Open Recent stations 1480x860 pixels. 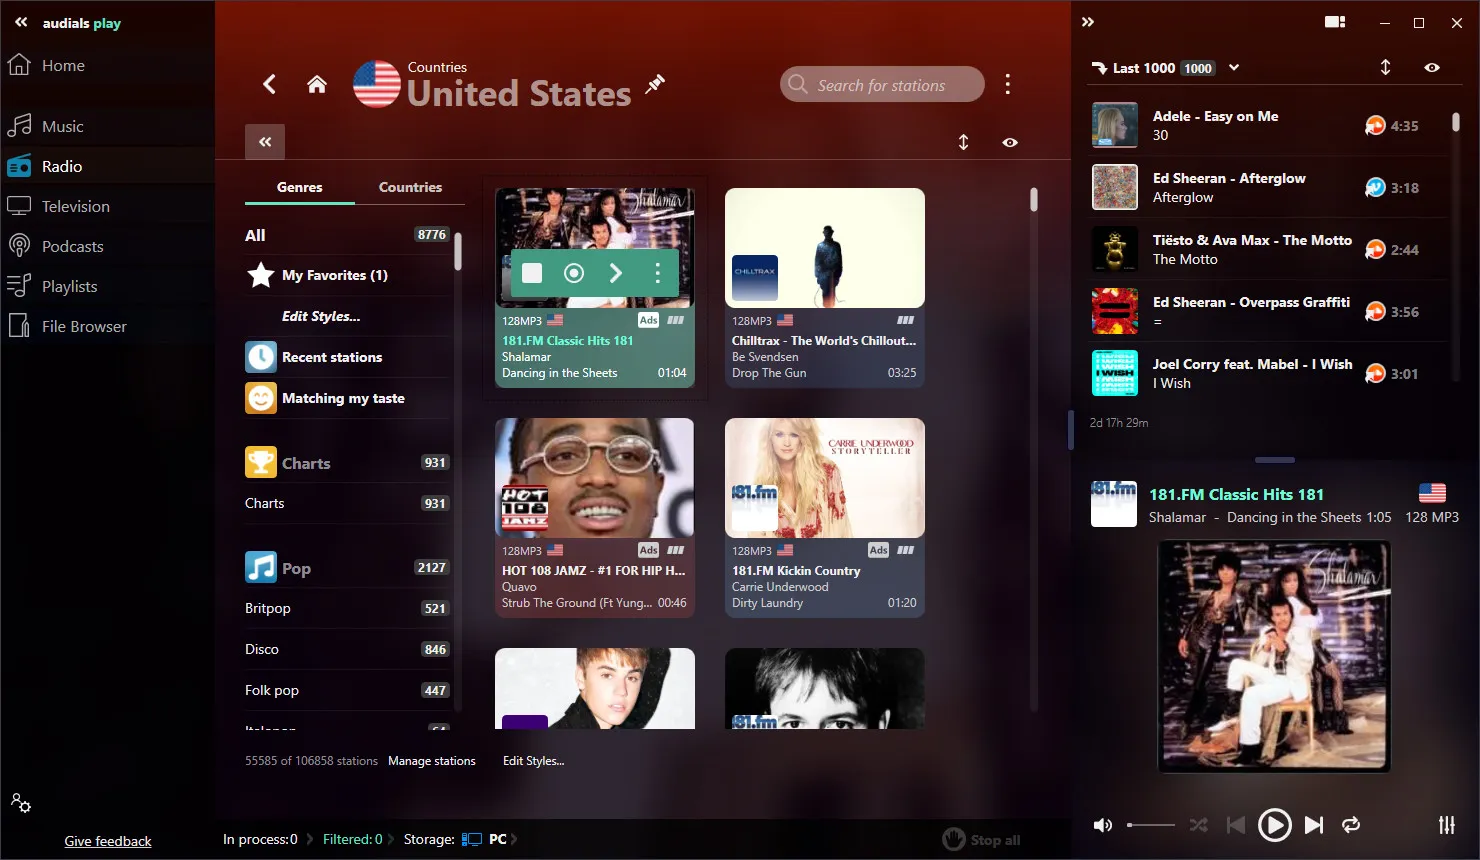click(x=347, y=357)
